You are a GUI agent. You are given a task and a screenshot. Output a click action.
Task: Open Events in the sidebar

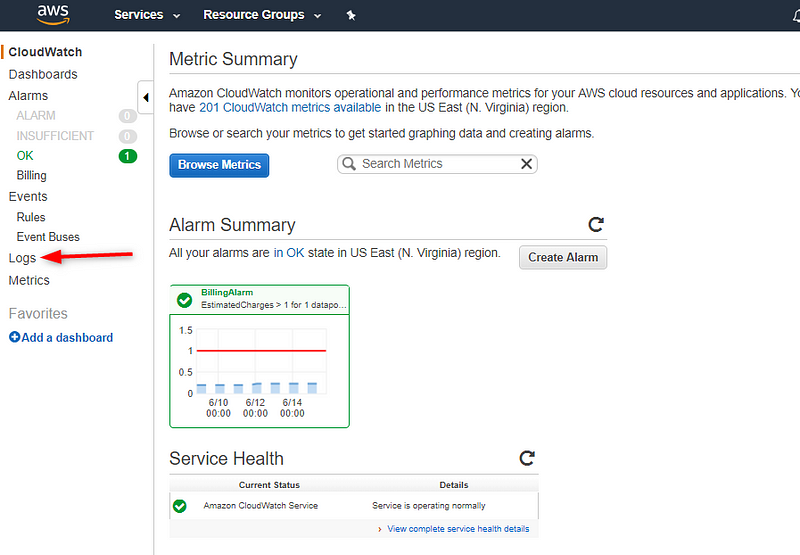28,197
